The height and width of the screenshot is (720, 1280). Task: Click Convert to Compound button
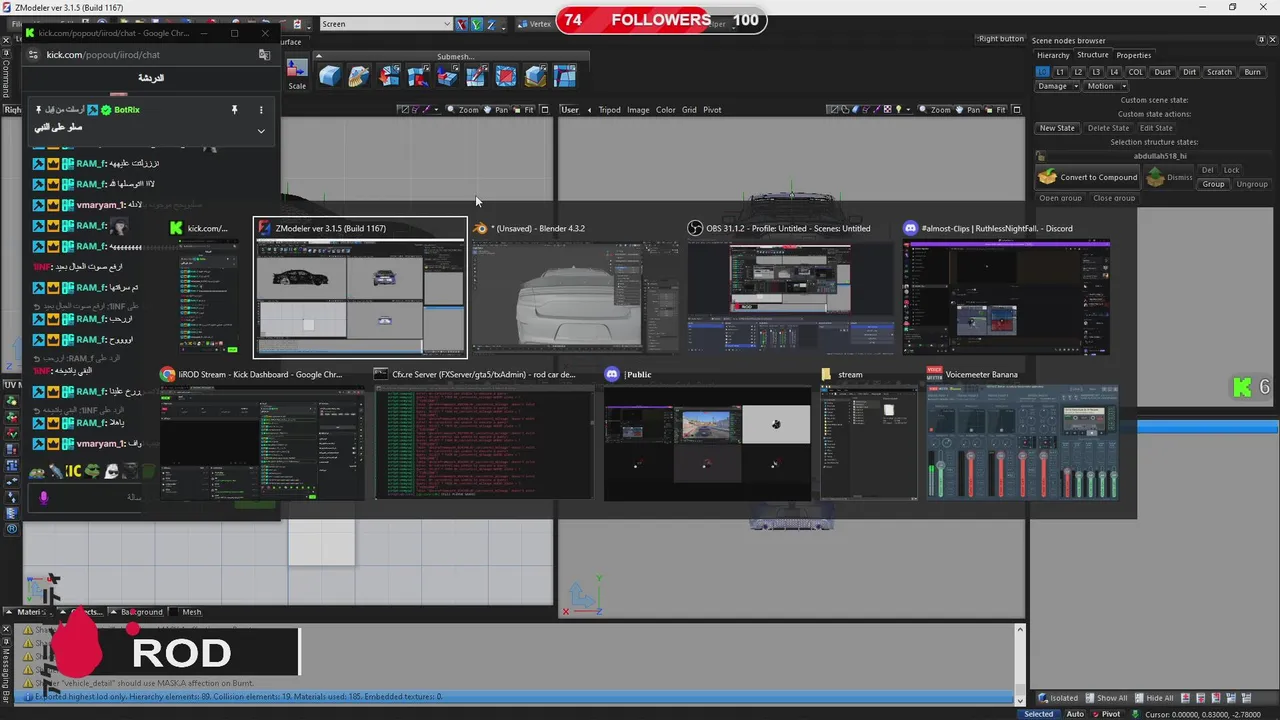1088,177
